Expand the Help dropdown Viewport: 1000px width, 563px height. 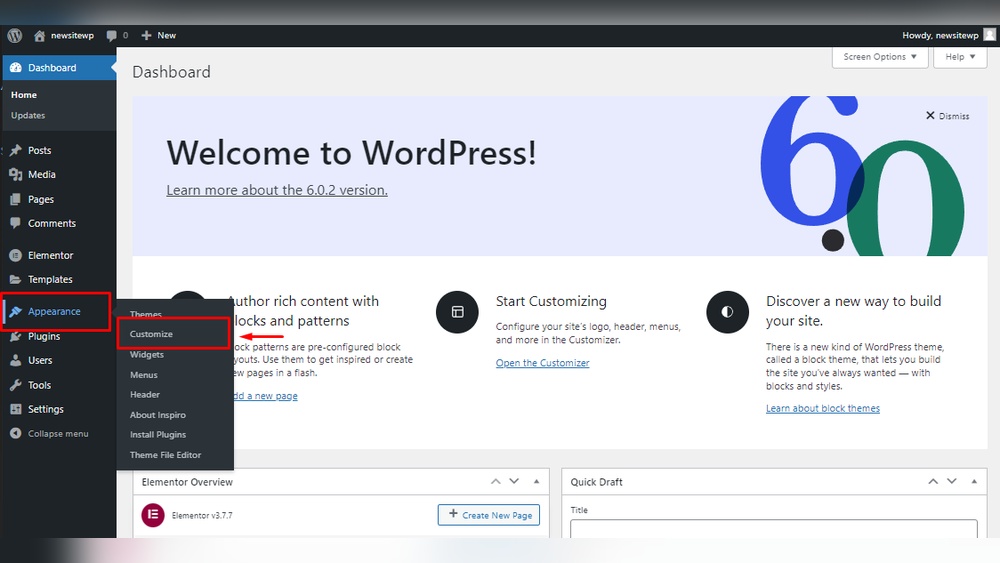[x=960, y=57]
